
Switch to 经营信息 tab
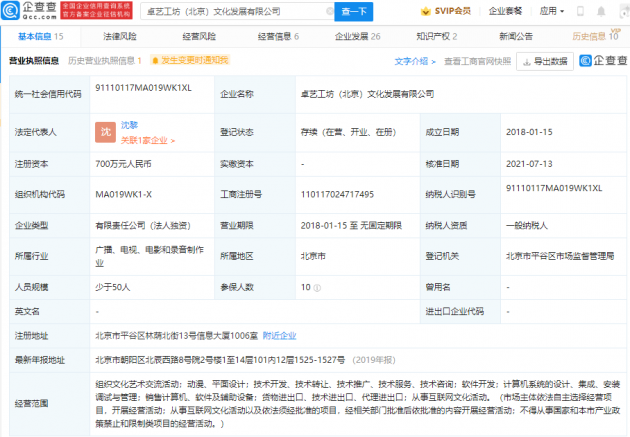pyautogui.click(x=278, y=37)
